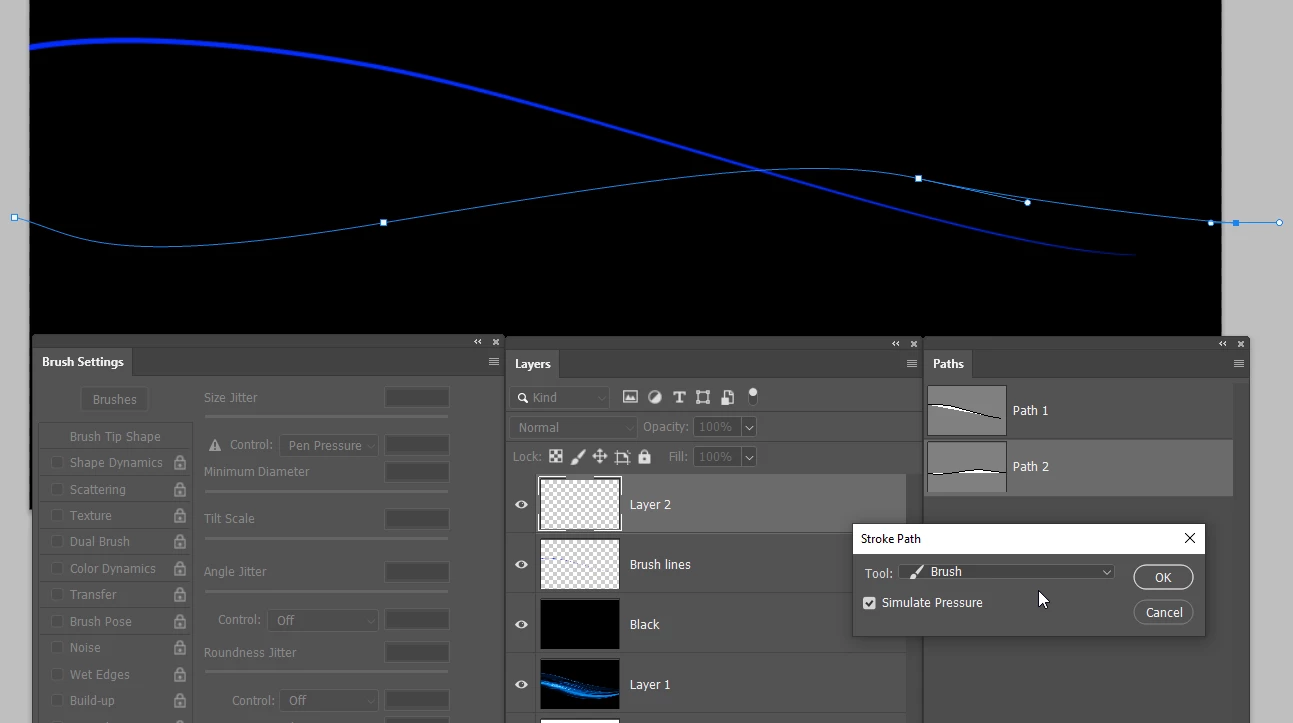Lock image pixels with brush icon
This screenshot has width=1293, height=723.
578,457
